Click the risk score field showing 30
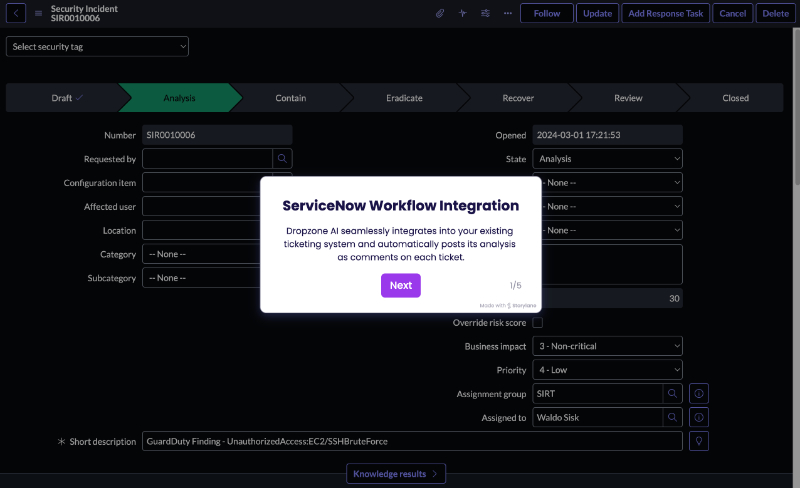This screenshot has width=800, height=488. pos(612,298)
